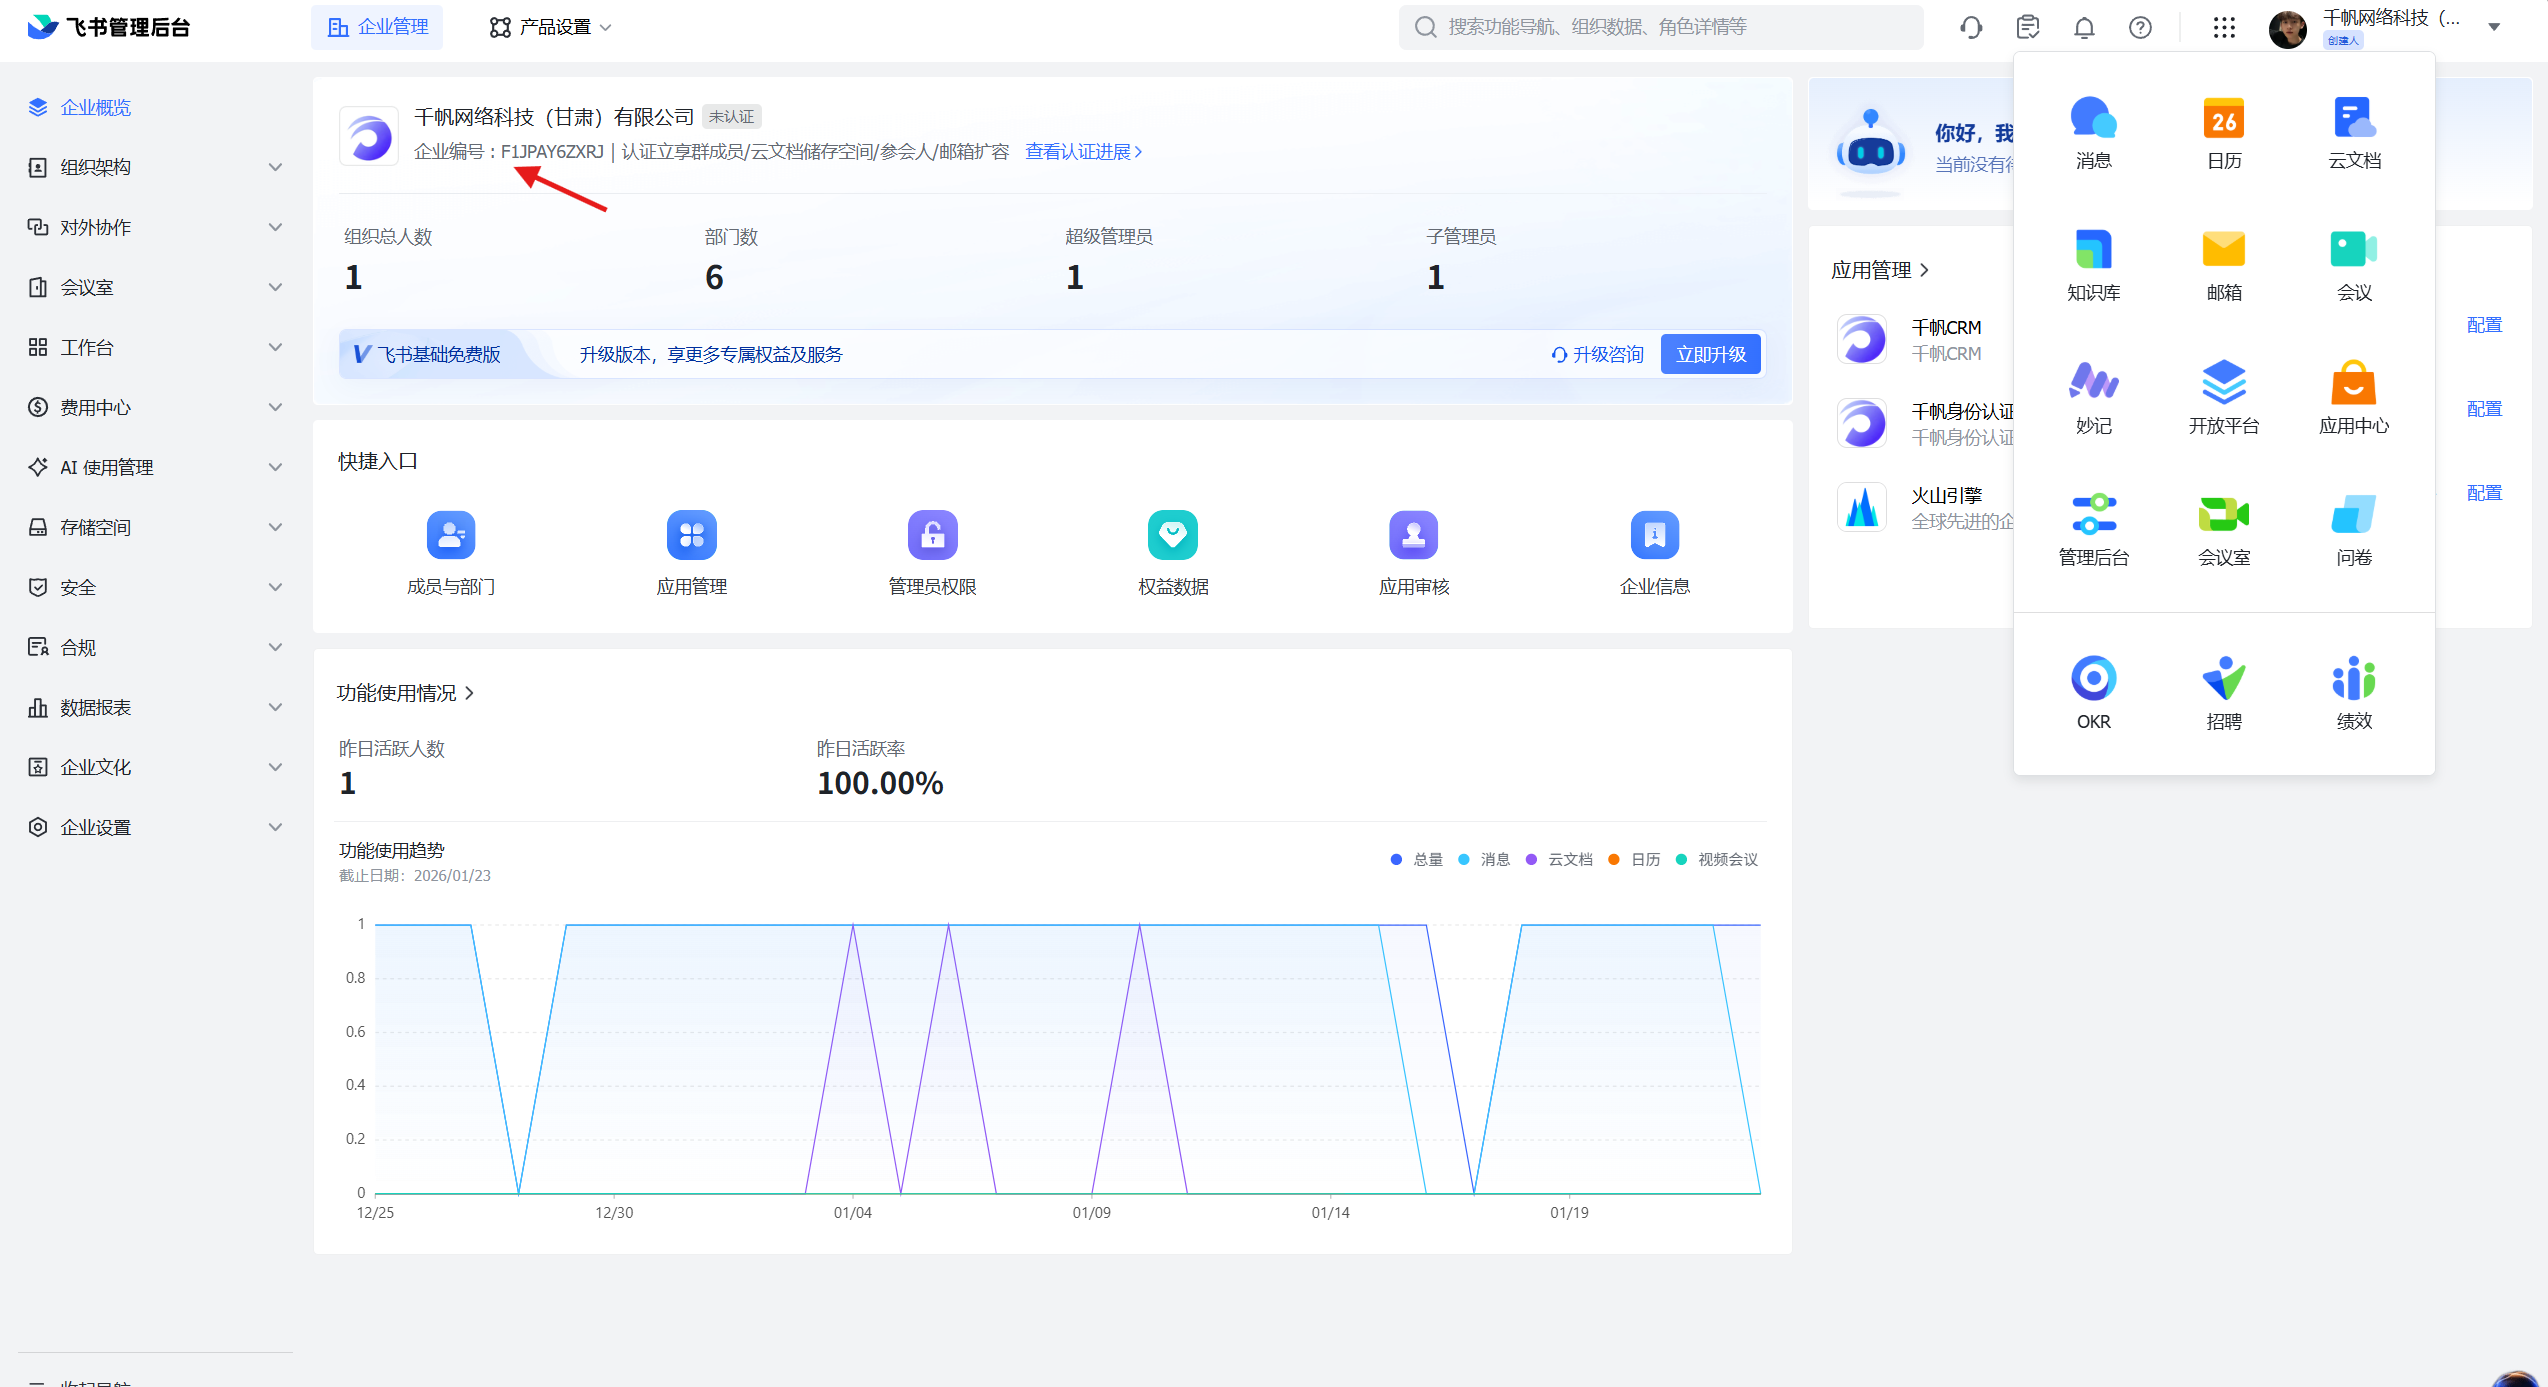Click the 立即升级 button
Screen dimensions: 2548x1387
point(1710,354)
